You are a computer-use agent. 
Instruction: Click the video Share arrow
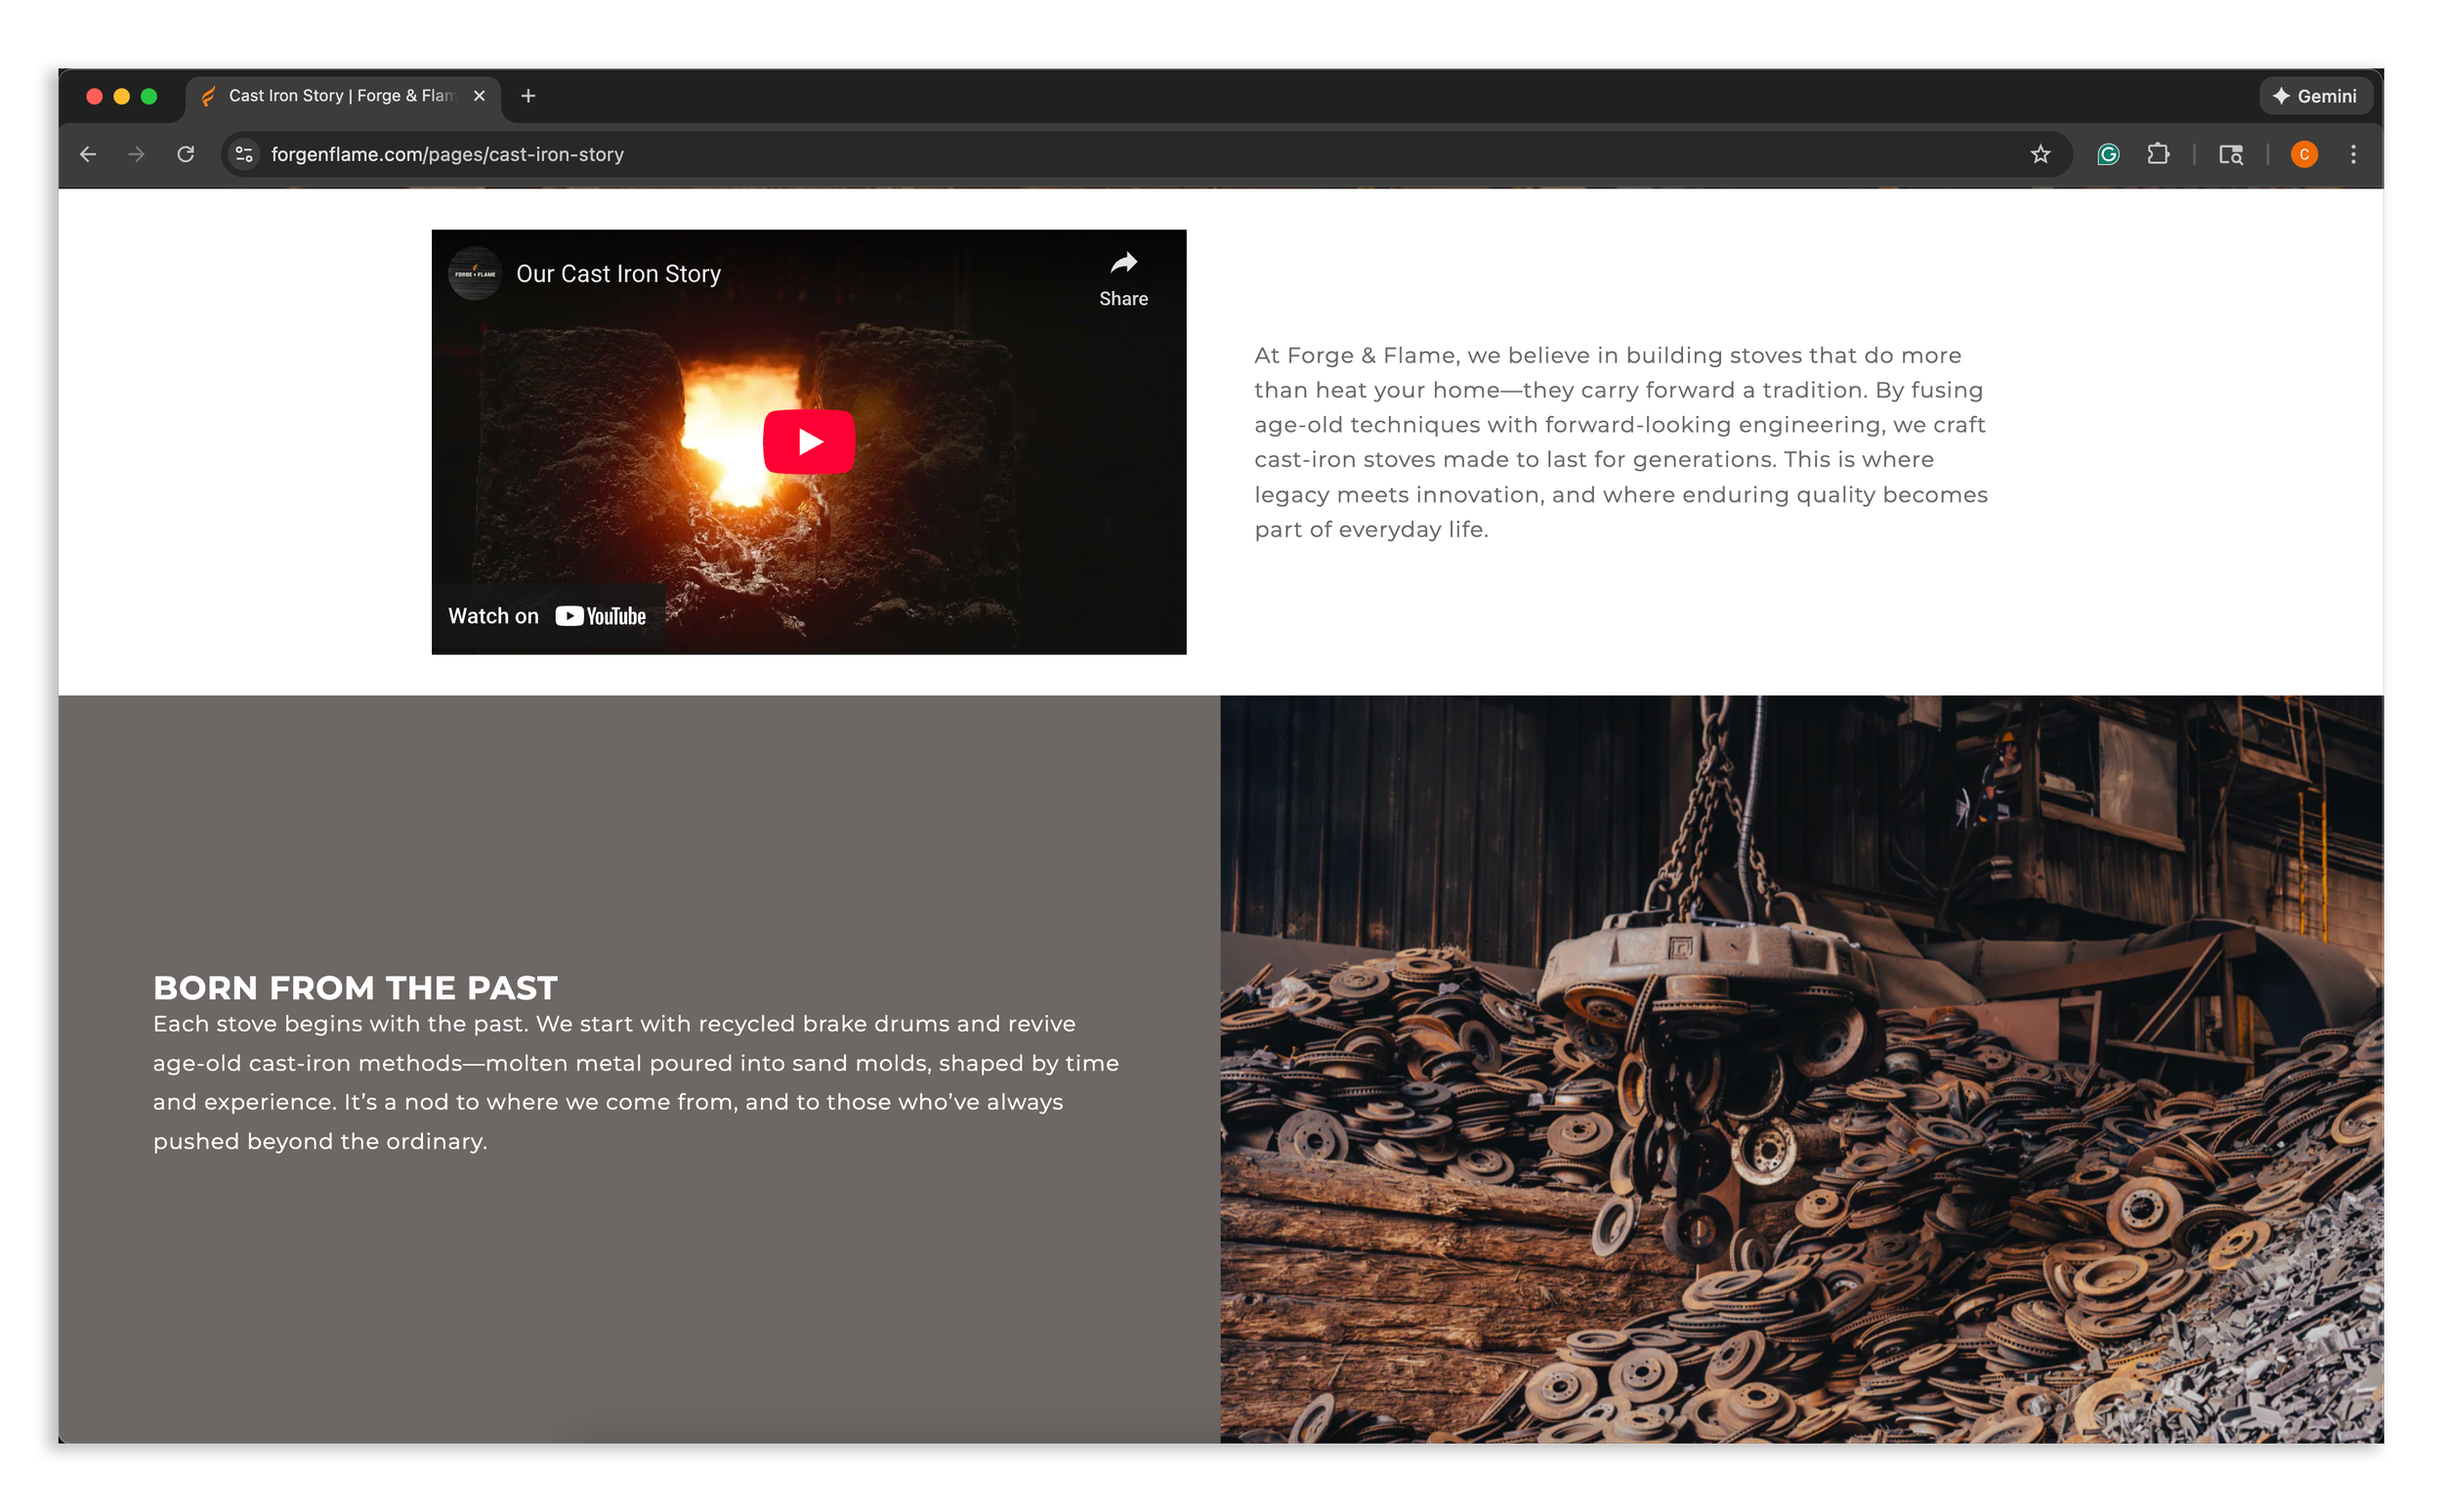(1123, 277)
